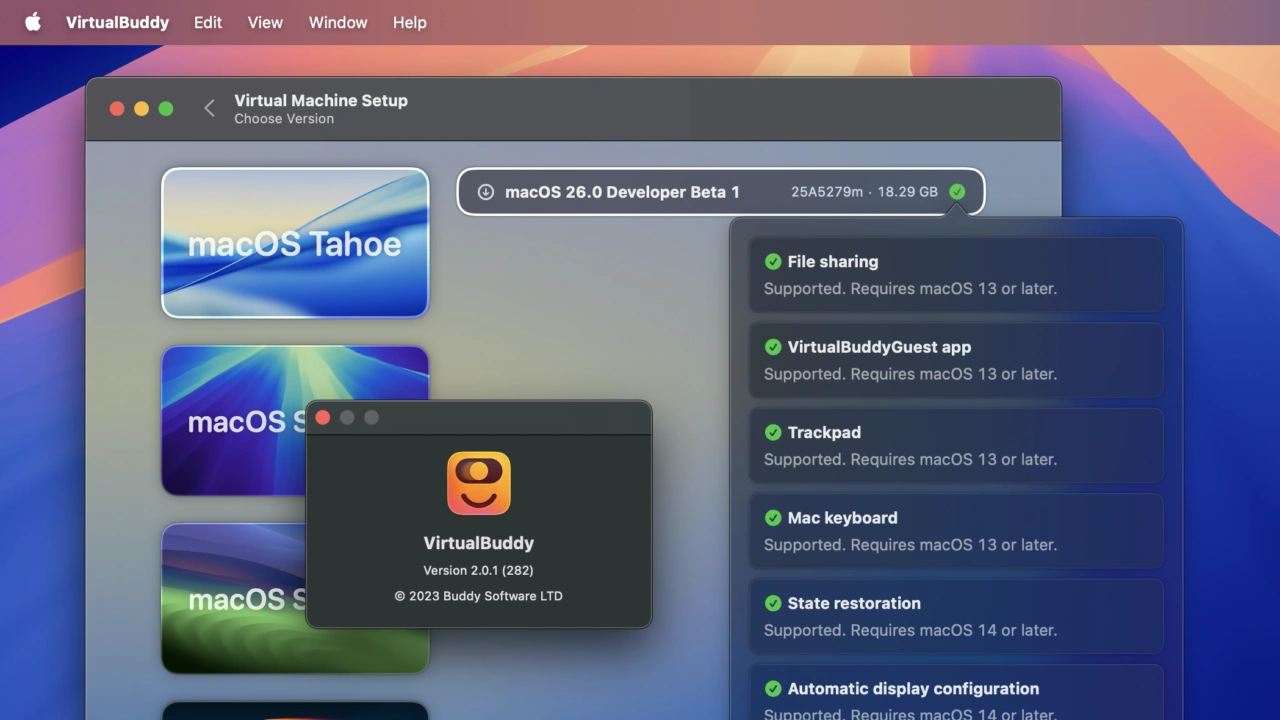This screenshot has height=720, width=1280.
Task: Open the View menu
Action: (265, 22)
